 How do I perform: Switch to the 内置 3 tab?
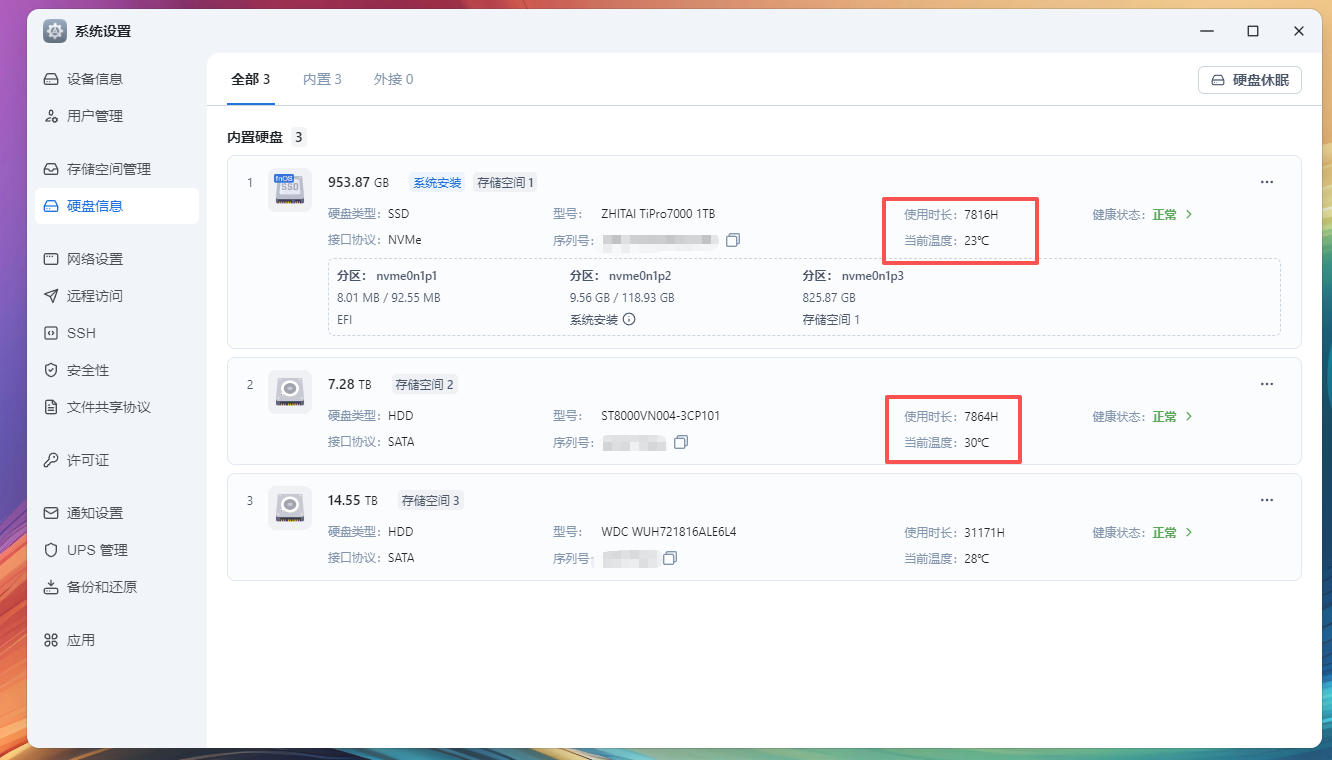pos(322,79)
